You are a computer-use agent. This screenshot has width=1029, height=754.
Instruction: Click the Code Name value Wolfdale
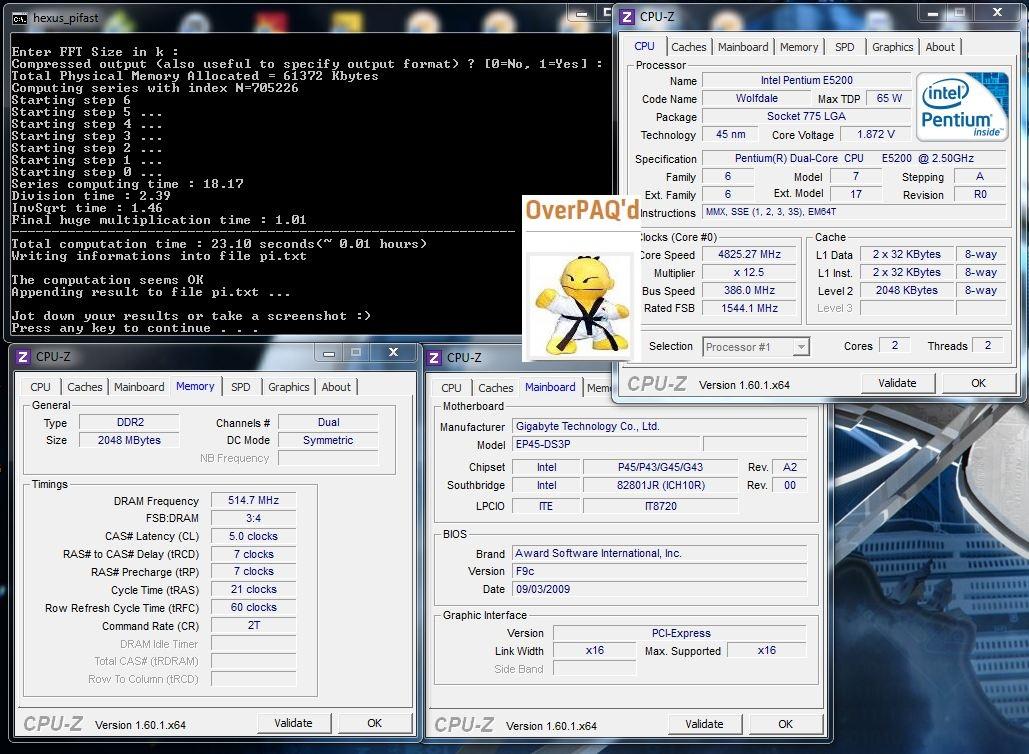point(757,98)
